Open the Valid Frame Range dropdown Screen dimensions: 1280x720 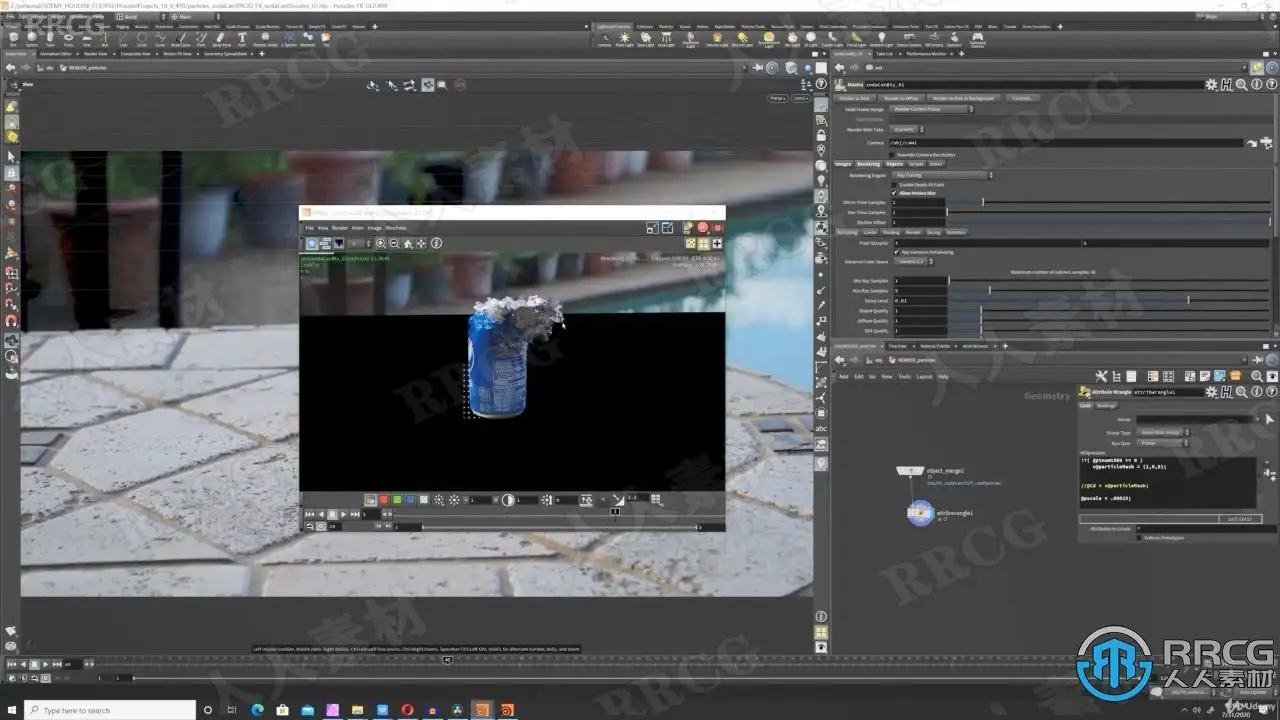(x=930, y=109)
